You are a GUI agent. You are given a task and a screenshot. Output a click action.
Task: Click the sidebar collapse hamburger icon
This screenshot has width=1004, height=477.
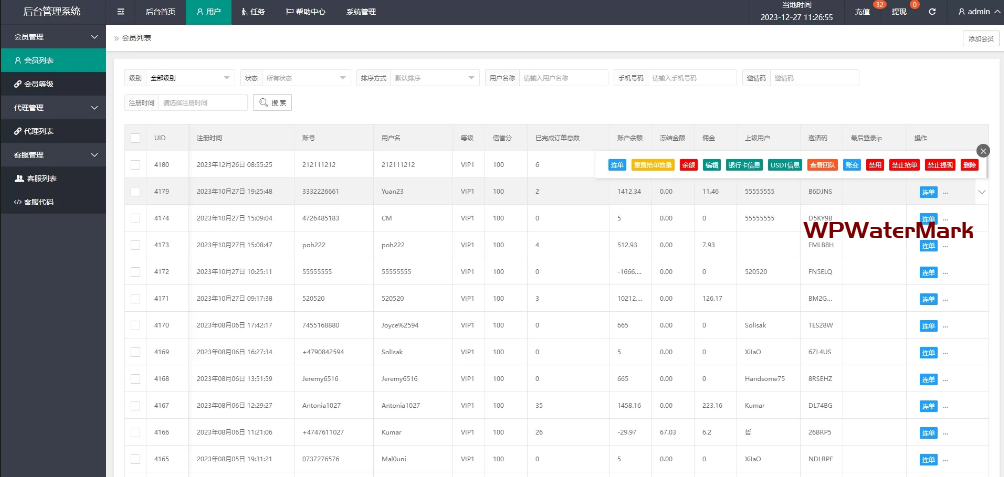pyautogui.click(x=121, y=12)
